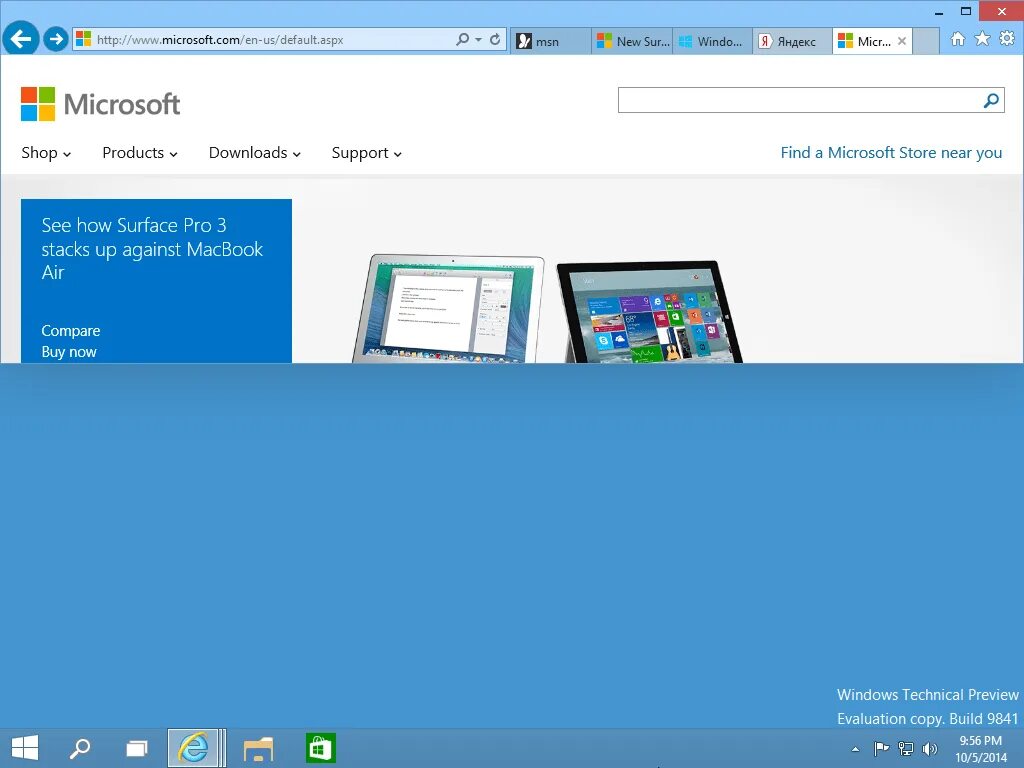Image resolution: width=1024 pixels, height=768 pixels.
Task: Open taskbar Search magnifier
Action: click(x=80, y=748)
